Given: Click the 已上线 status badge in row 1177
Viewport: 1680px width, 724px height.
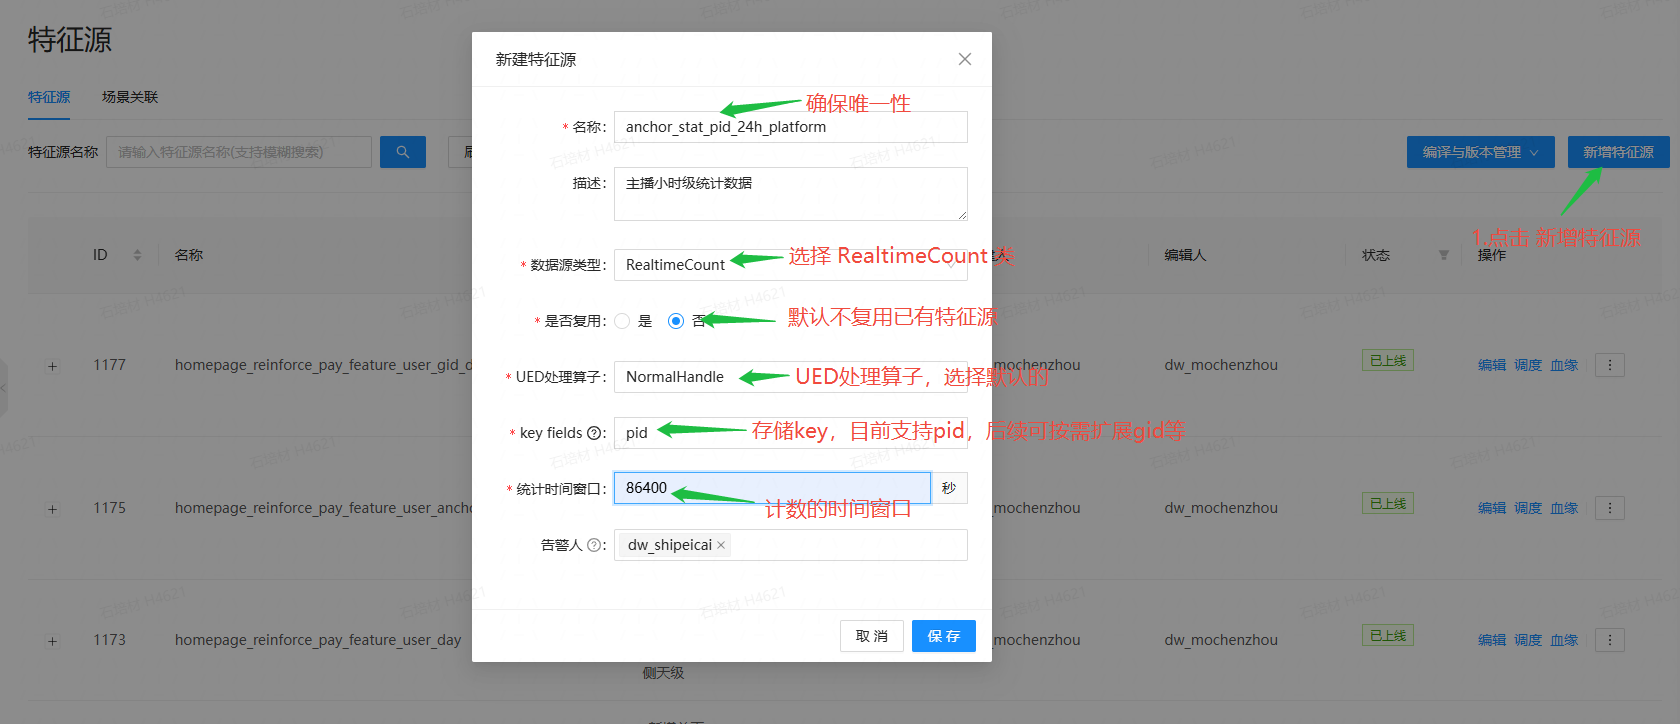Looking at the screenshot, I should [1388, 361].
